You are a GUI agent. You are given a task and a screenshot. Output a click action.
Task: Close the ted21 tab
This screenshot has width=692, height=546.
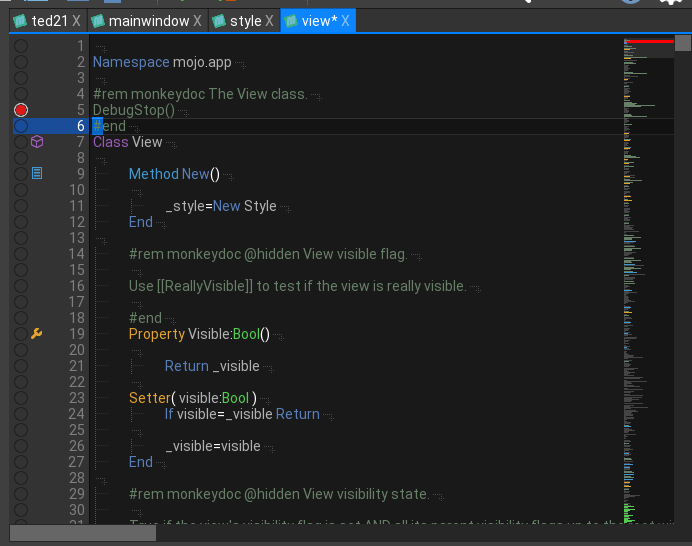pos(77,21)
